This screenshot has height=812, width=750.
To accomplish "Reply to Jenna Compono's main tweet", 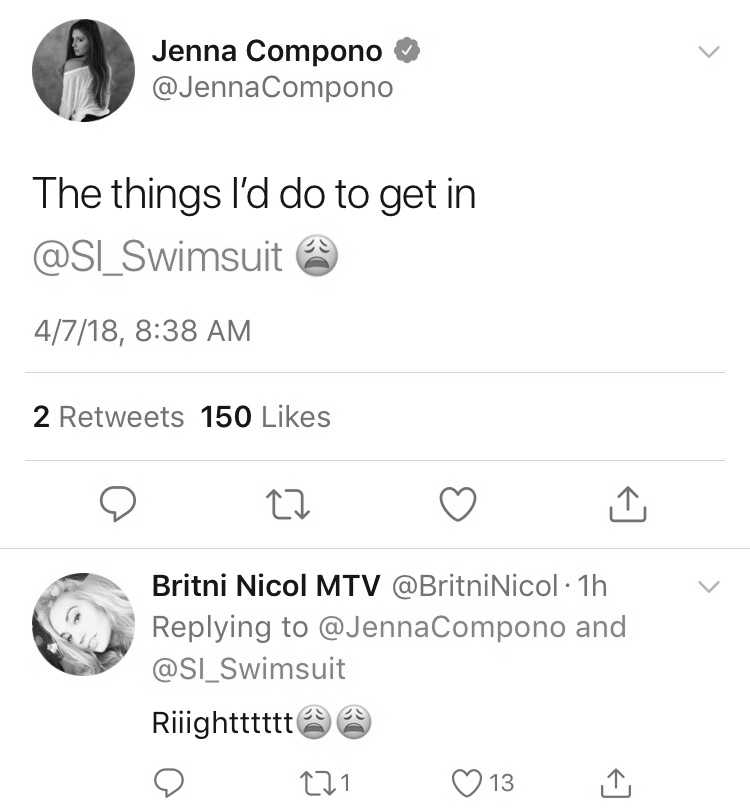I will pos(118,503).
